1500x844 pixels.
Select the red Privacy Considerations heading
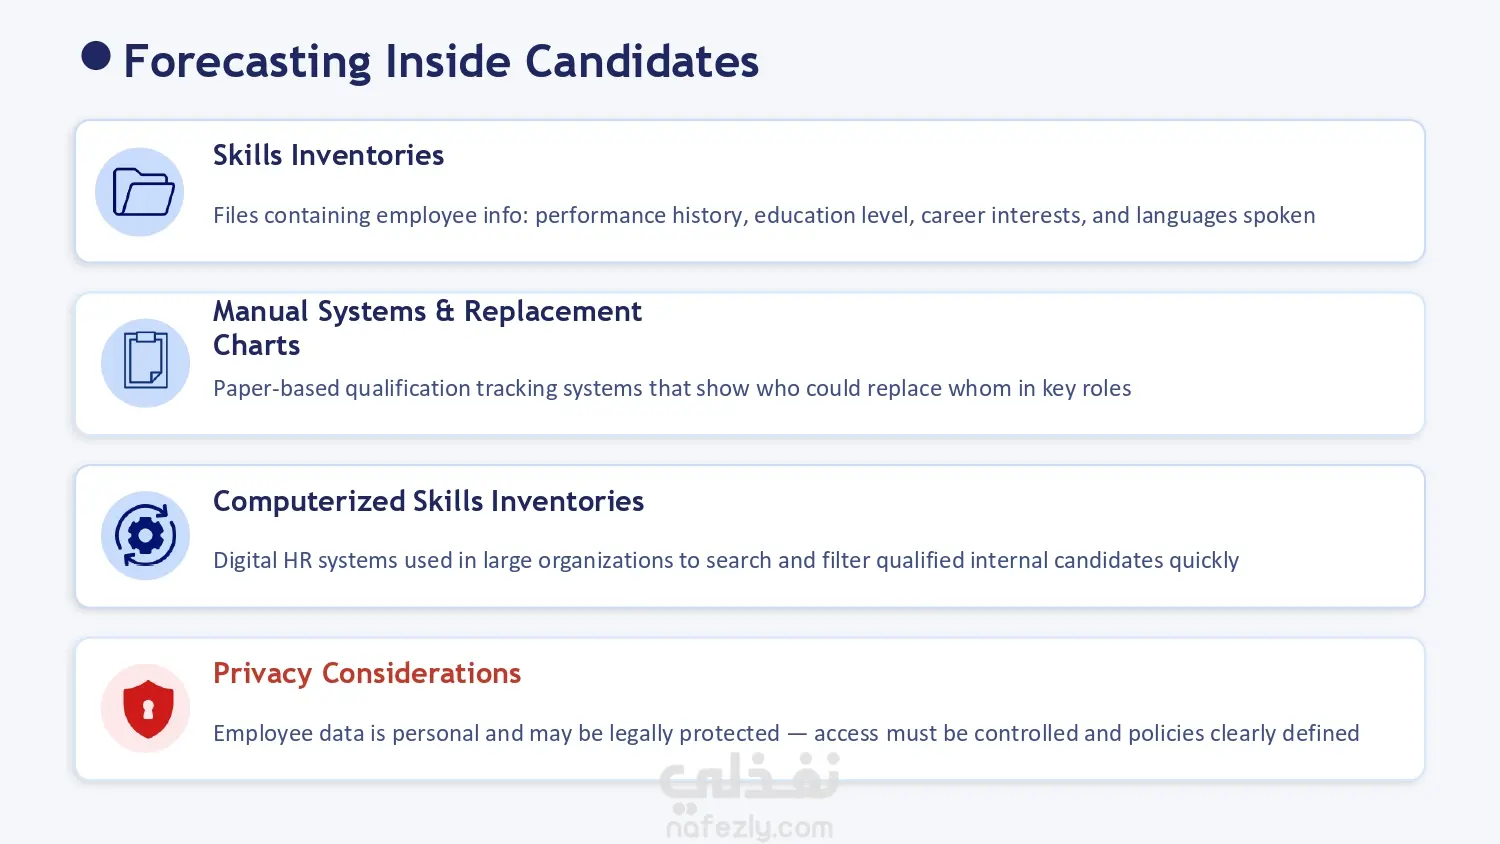pyautogui.click(x=367, y=673)
